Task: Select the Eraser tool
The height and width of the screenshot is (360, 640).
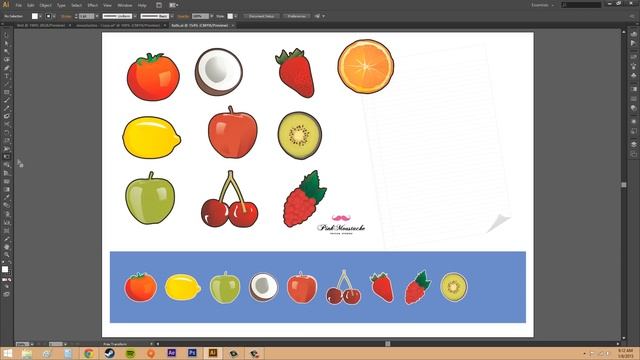Action: point(6,117)
